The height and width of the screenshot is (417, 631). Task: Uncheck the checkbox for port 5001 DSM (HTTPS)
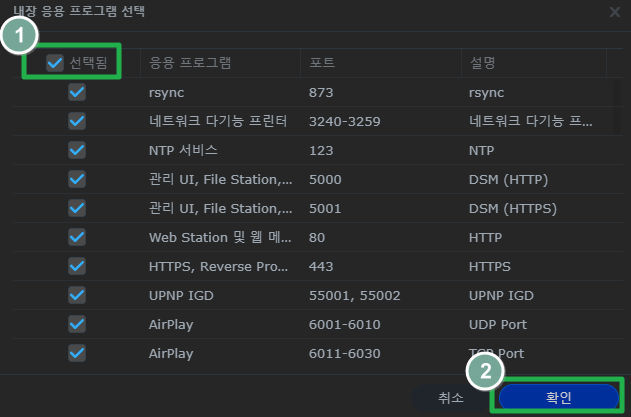[77, 208]
